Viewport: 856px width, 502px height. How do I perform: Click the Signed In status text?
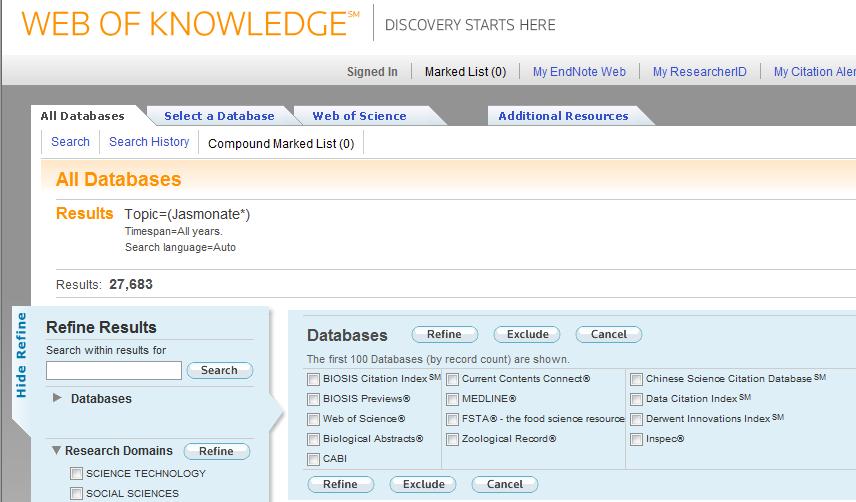pyautogui.click(x=372, y=71)
